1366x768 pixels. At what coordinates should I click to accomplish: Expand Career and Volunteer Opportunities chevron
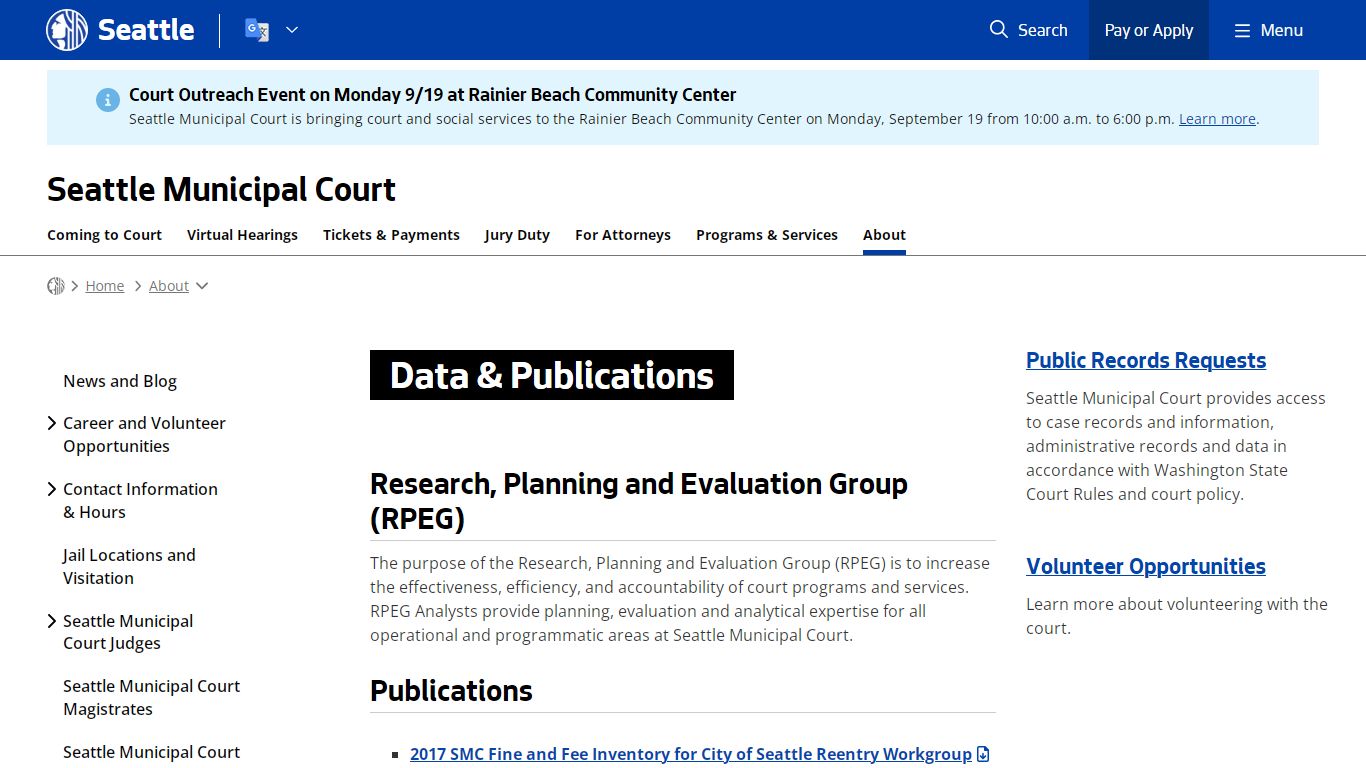52,423
